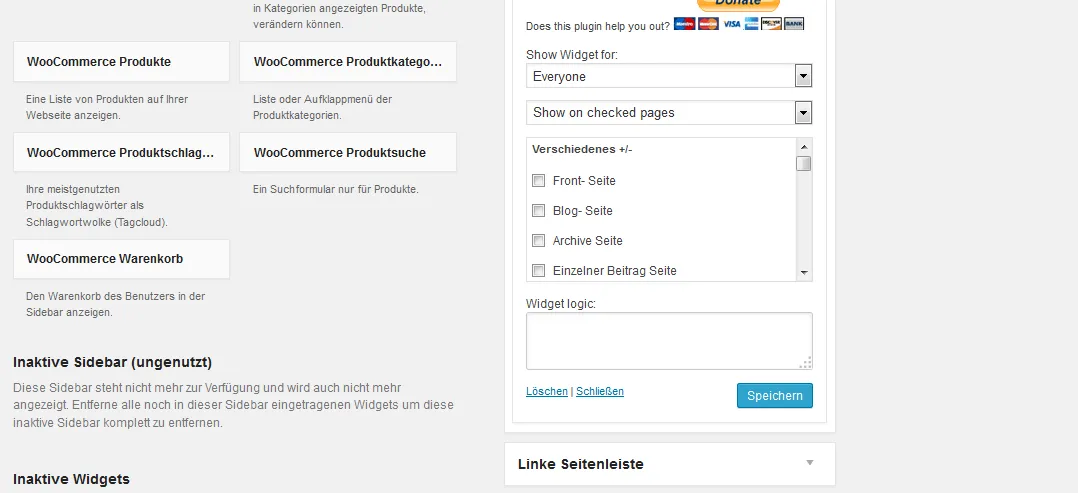Select the WooCommerce Produkte widget
Viewport: 1078px width, 493px height.
121,61
